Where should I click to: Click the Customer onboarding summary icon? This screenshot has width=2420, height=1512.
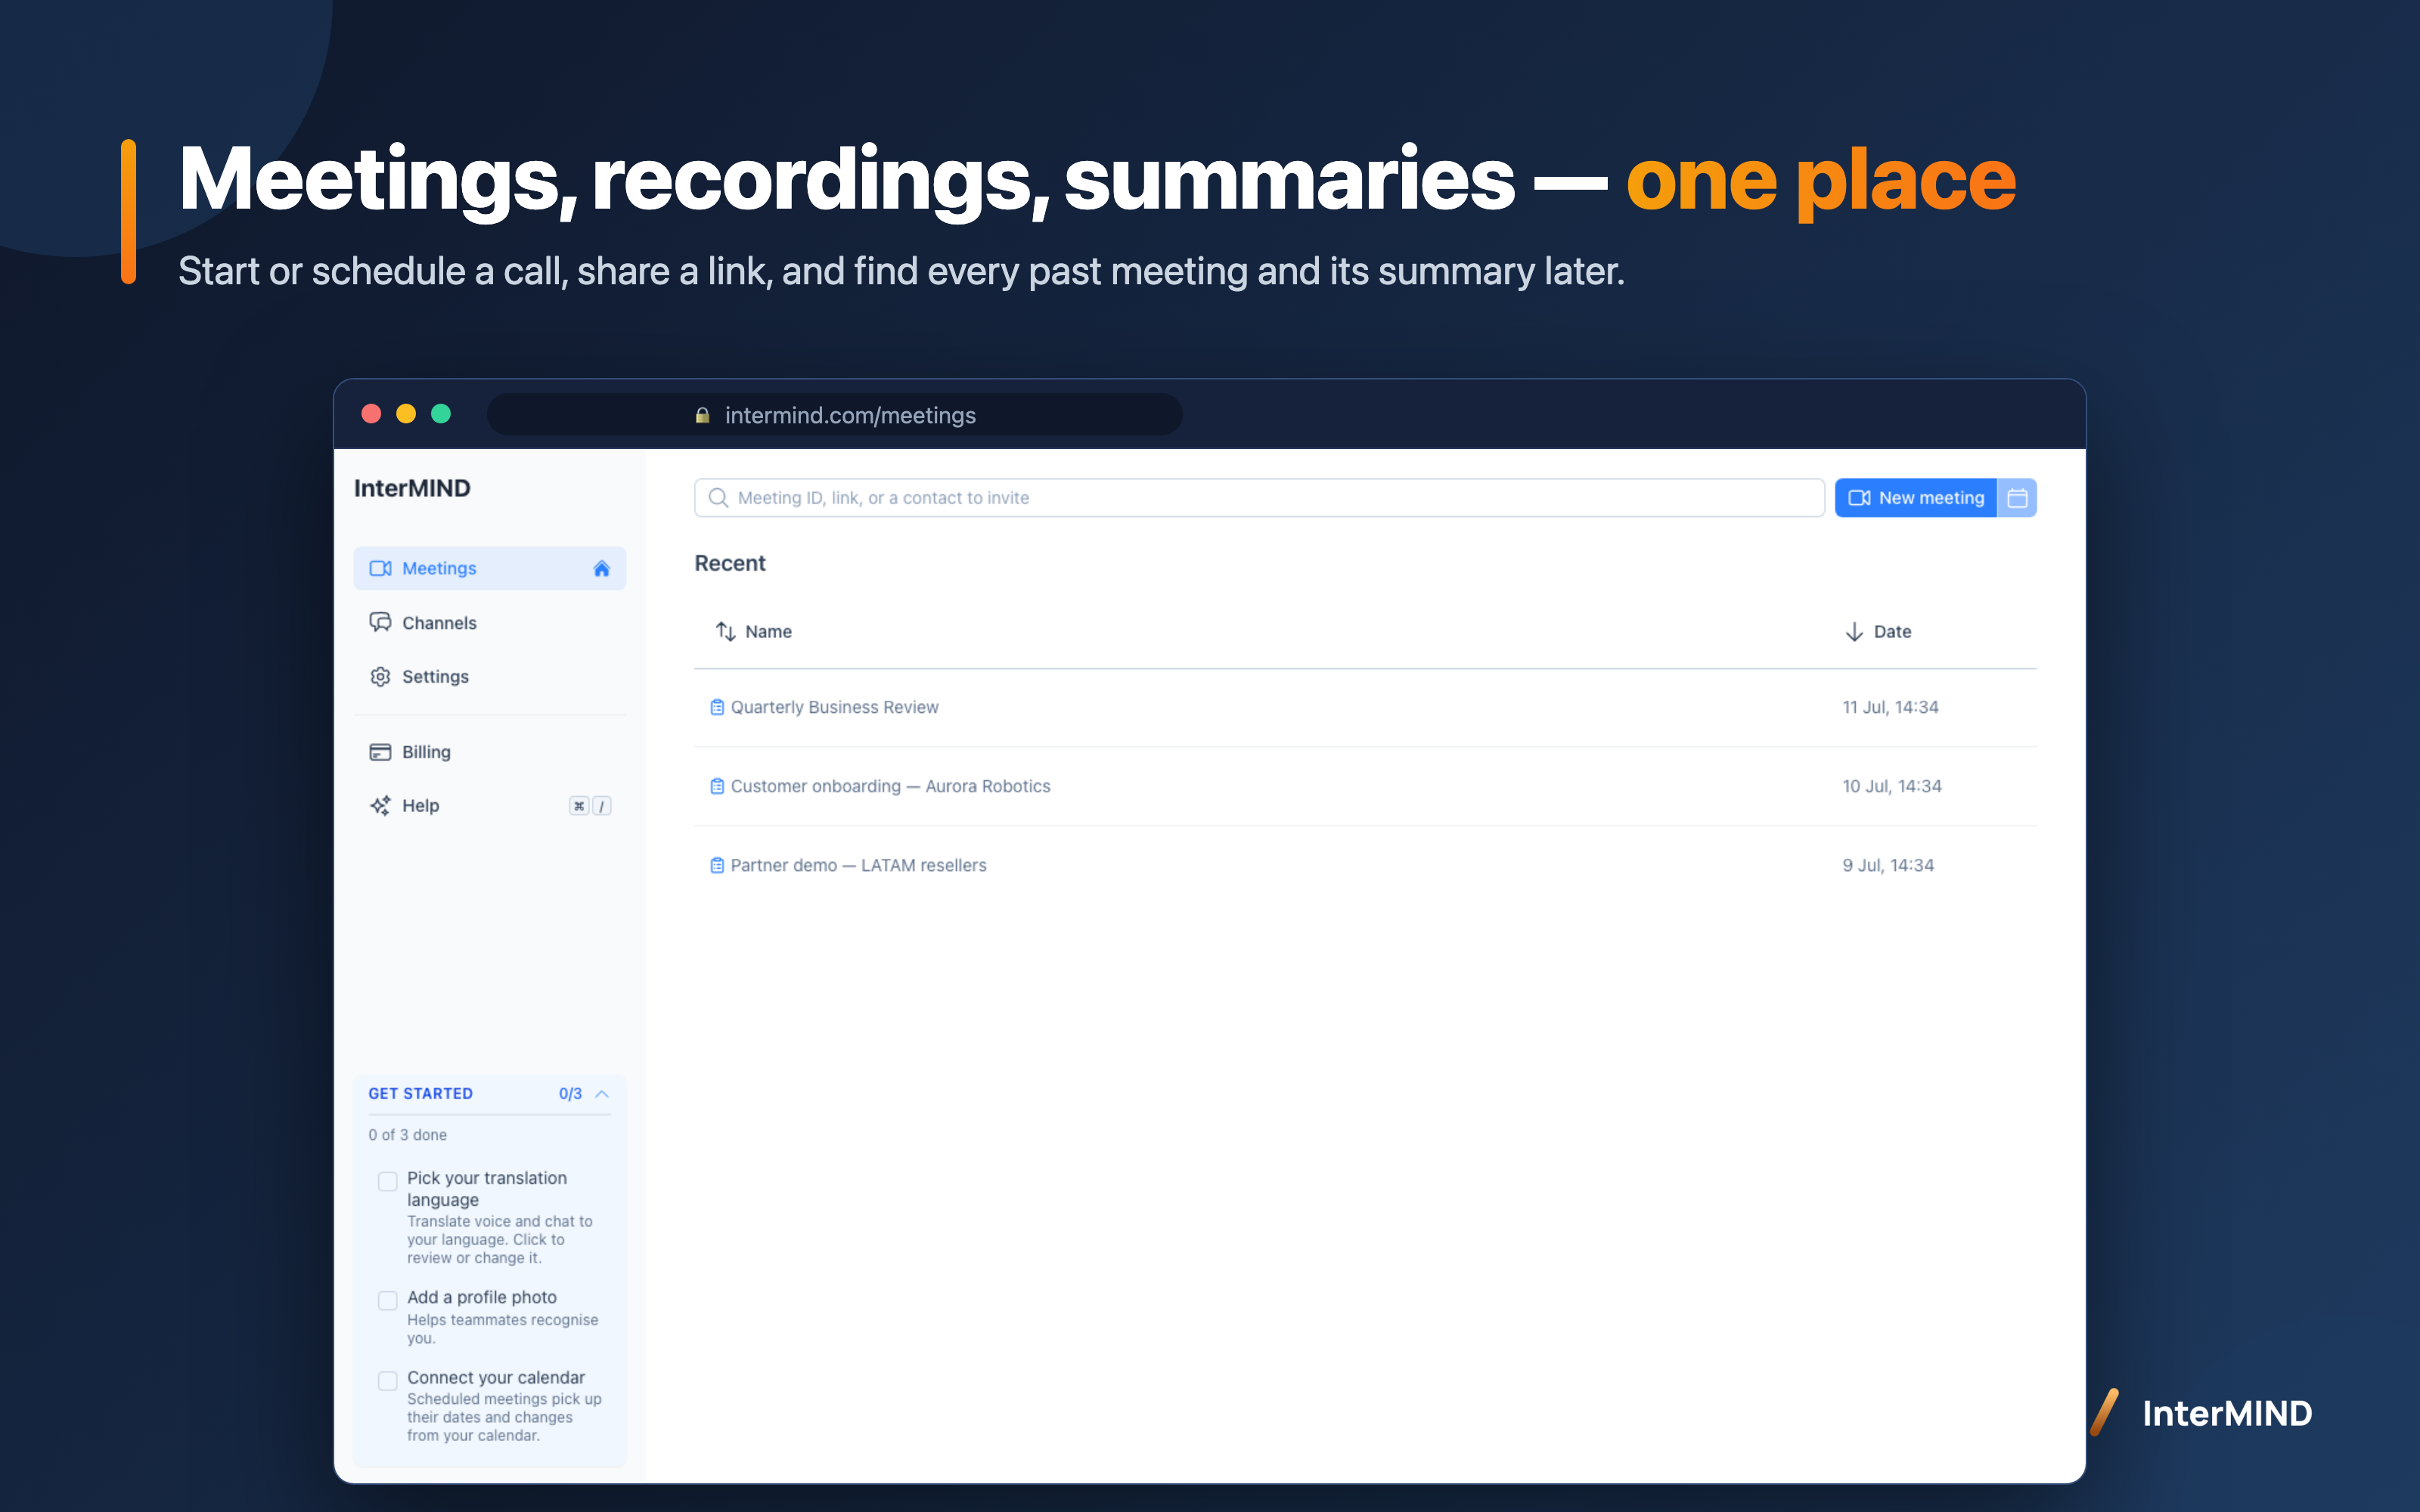(717, 786)
